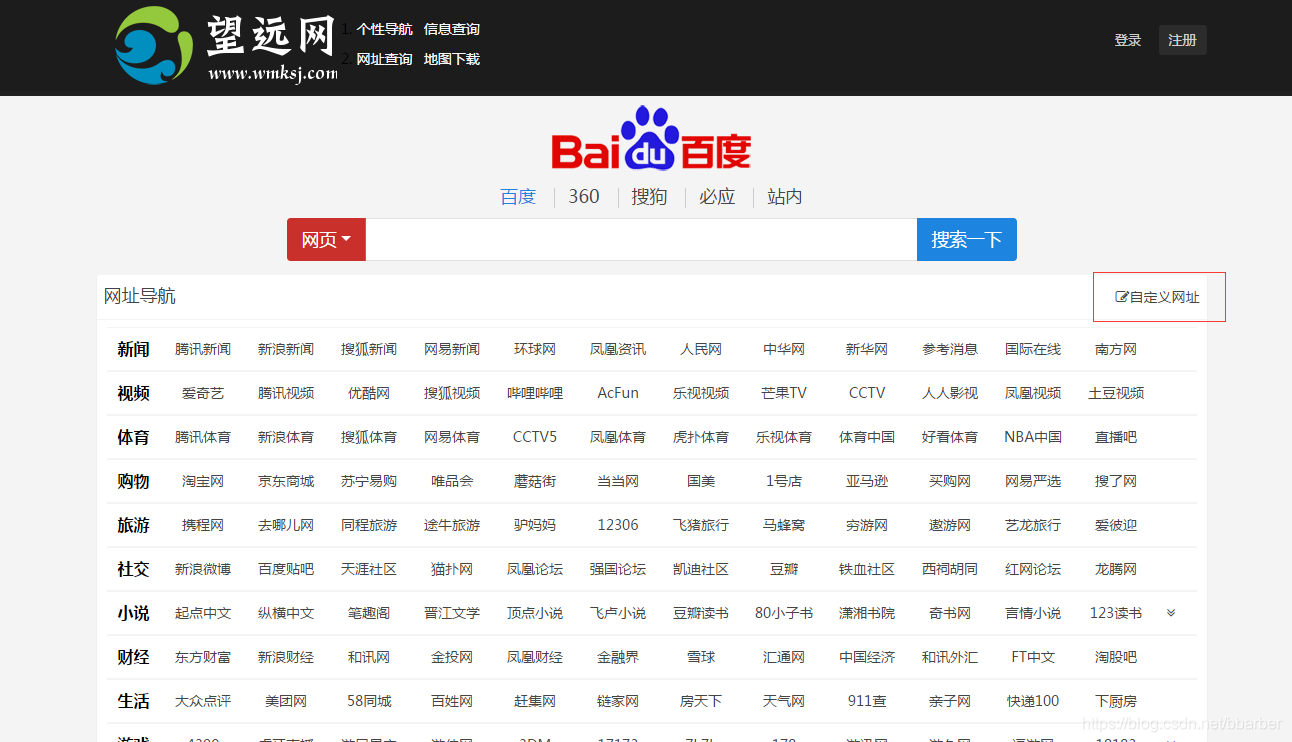
Task: Open 豆瓣 link in 社交 row
Action: click(784, 569)
